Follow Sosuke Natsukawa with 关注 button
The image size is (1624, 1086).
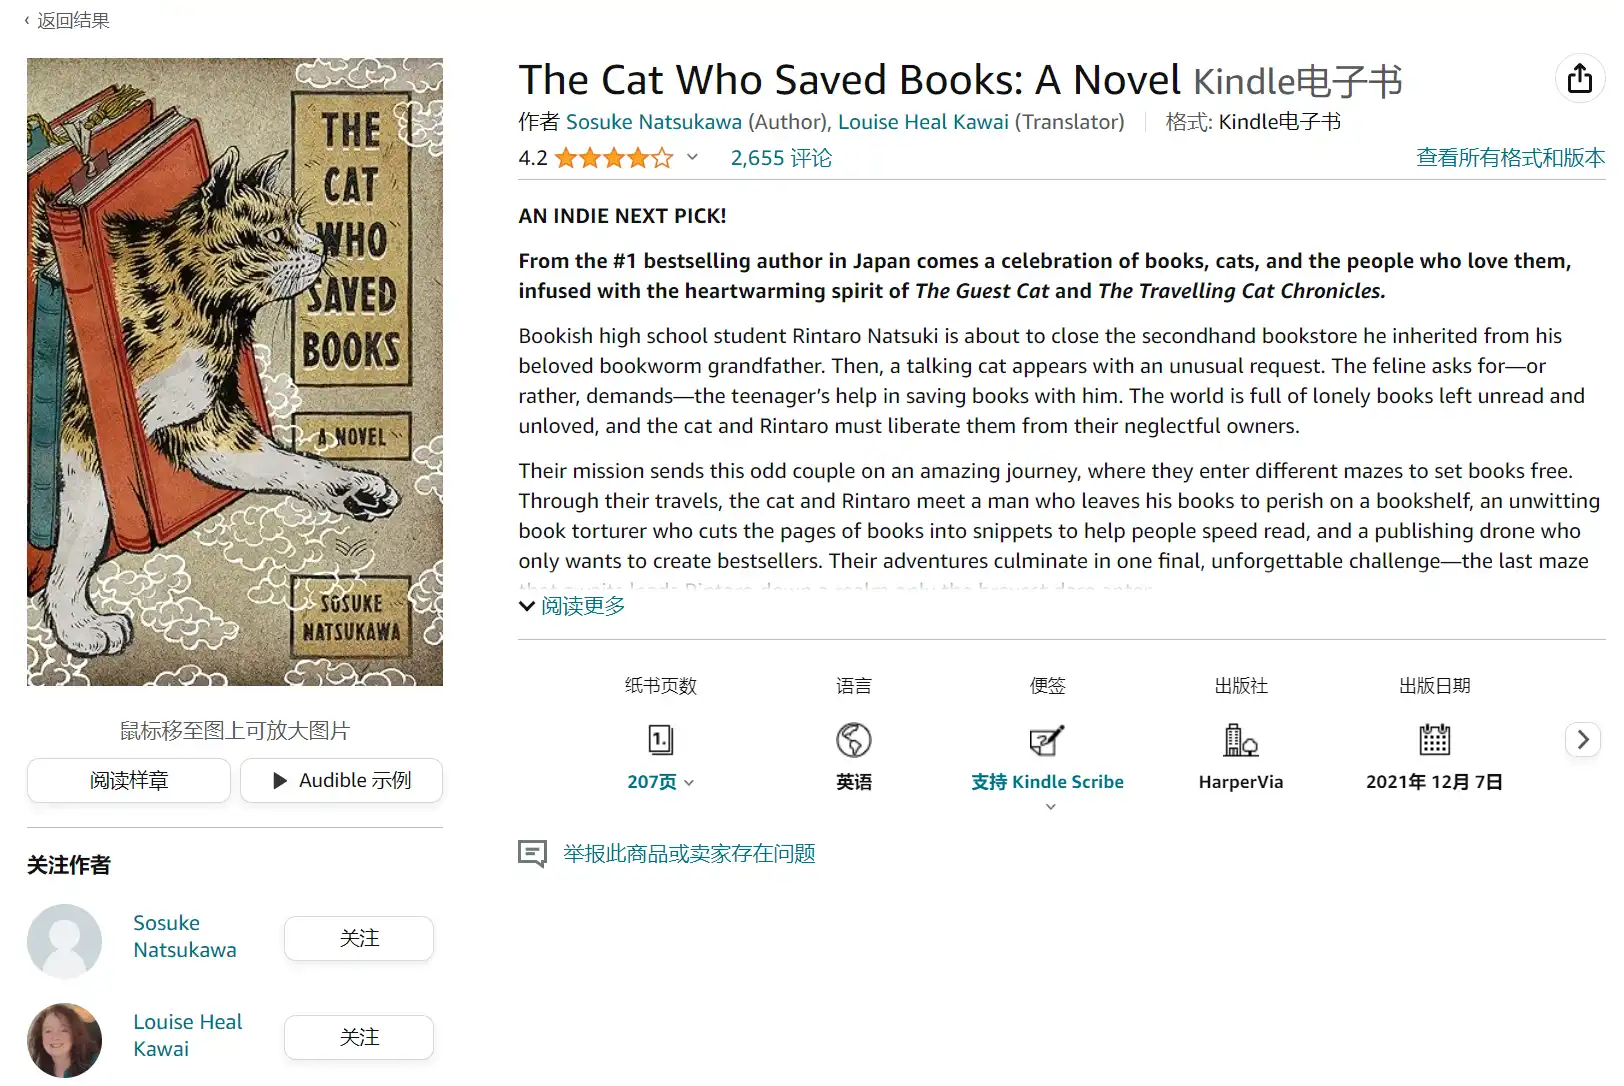[x=359, y=938]
